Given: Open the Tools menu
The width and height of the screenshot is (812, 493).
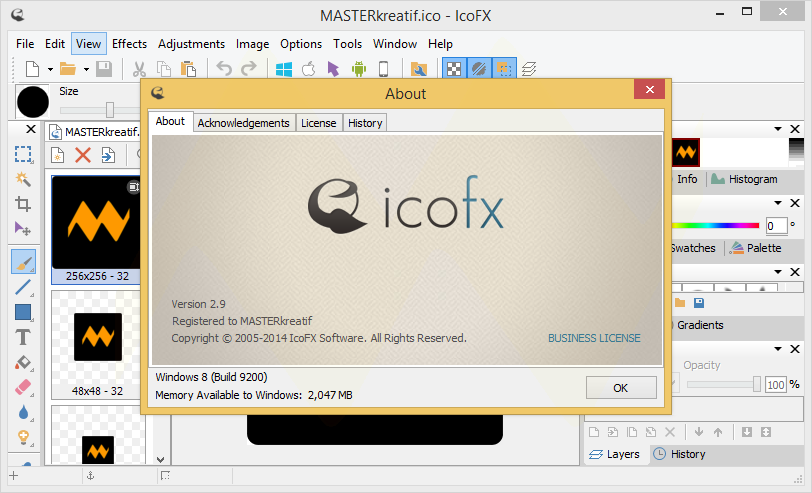Looking at the screenshot, I should pyautogui.click(x=347, y=44).
